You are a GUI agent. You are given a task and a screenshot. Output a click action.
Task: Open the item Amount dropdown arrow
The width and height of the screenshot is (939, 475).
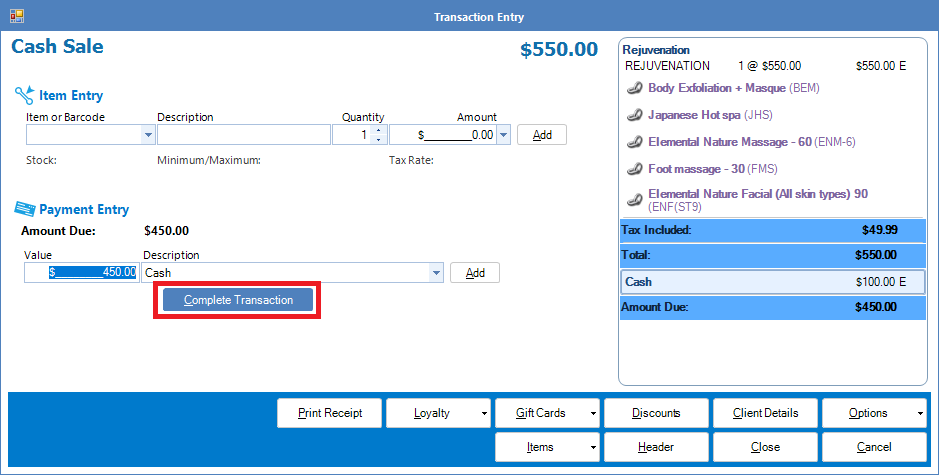[x=503, y=135]
